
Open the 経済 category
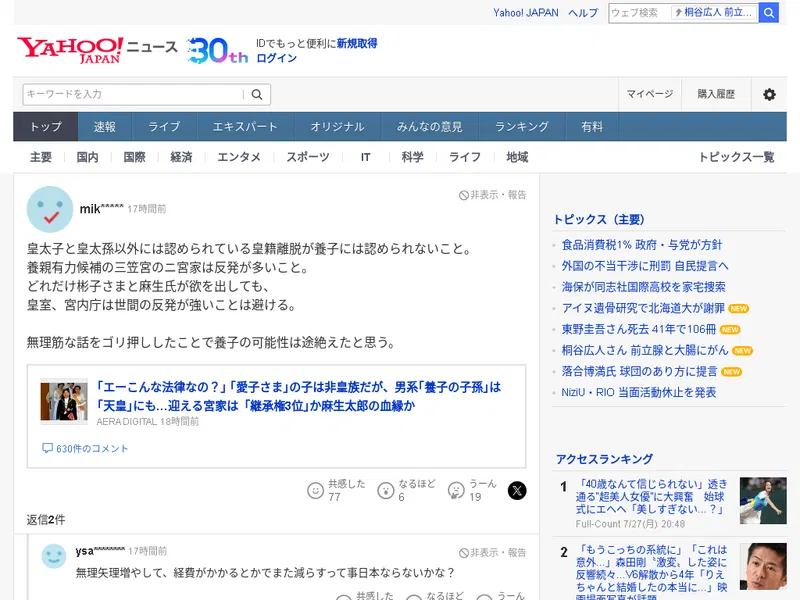coord(181,157)
